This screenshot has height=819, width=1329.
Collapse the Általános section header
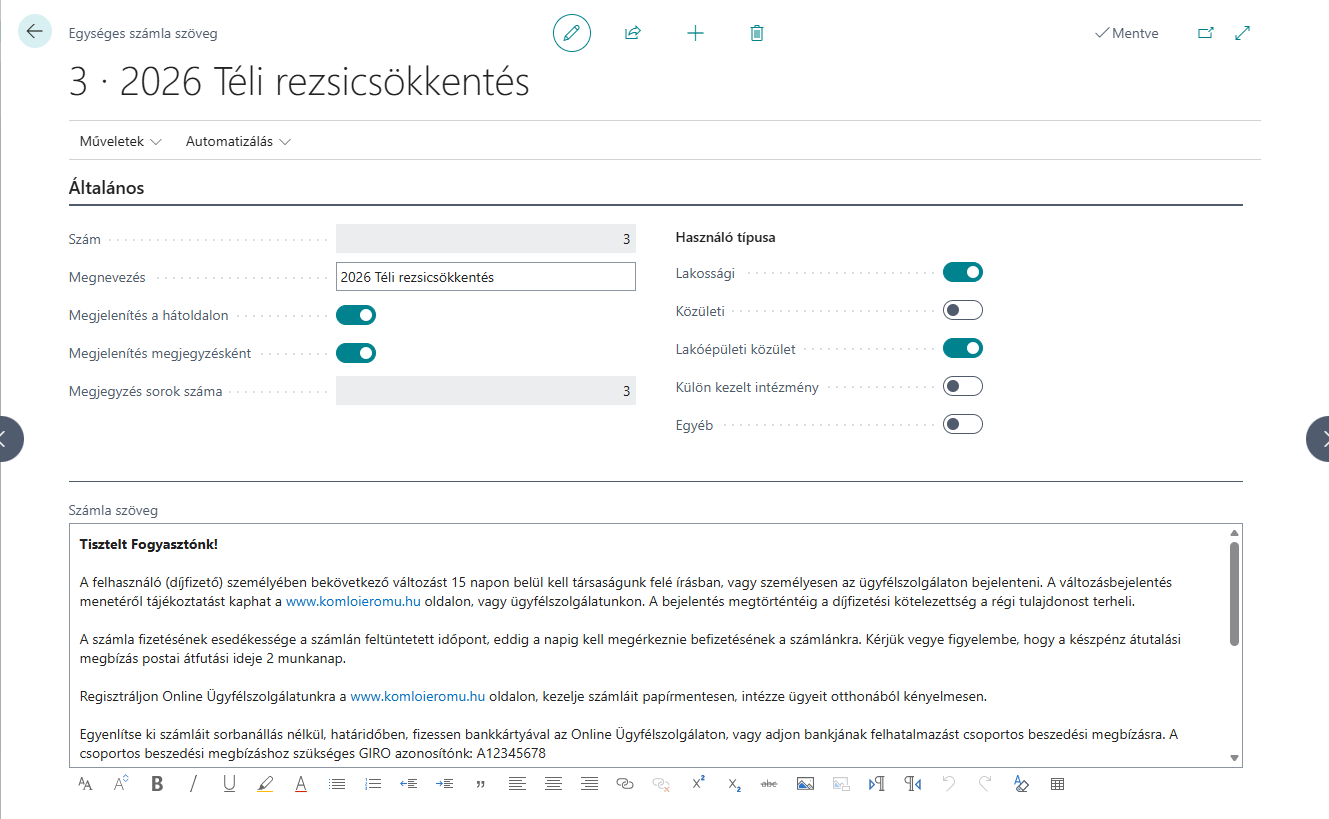click(x=107, y=188)
